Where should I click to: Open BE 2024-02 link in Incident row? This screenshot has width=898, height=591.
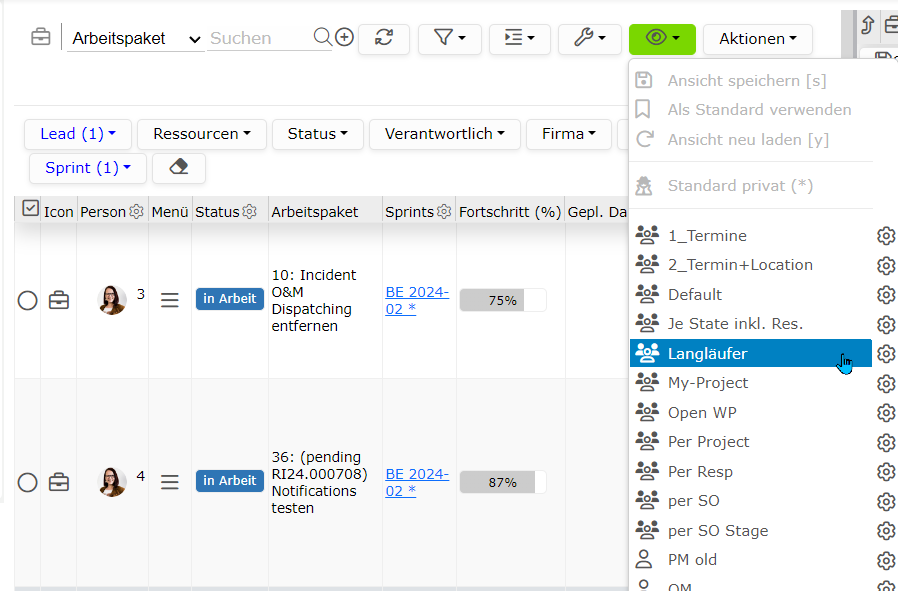[417, 300]
